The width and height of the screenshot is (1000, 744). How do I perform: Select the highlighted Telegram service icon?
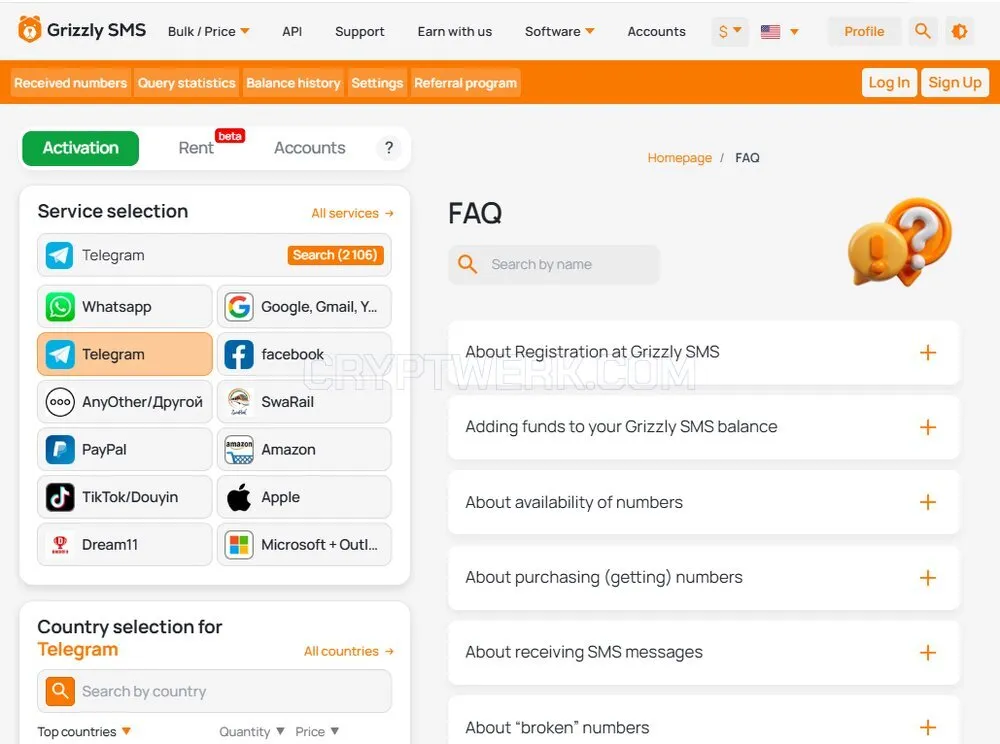pos(60,354)
